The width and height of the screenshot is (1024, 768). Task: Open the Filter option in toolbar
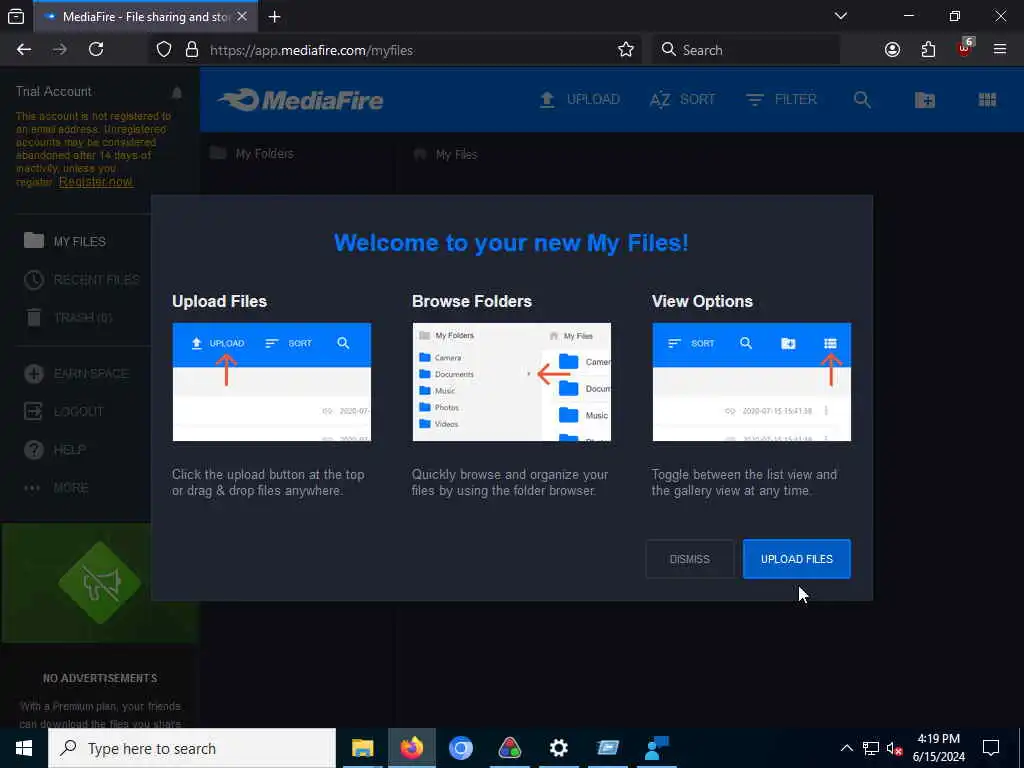click(x=781, y=100)
